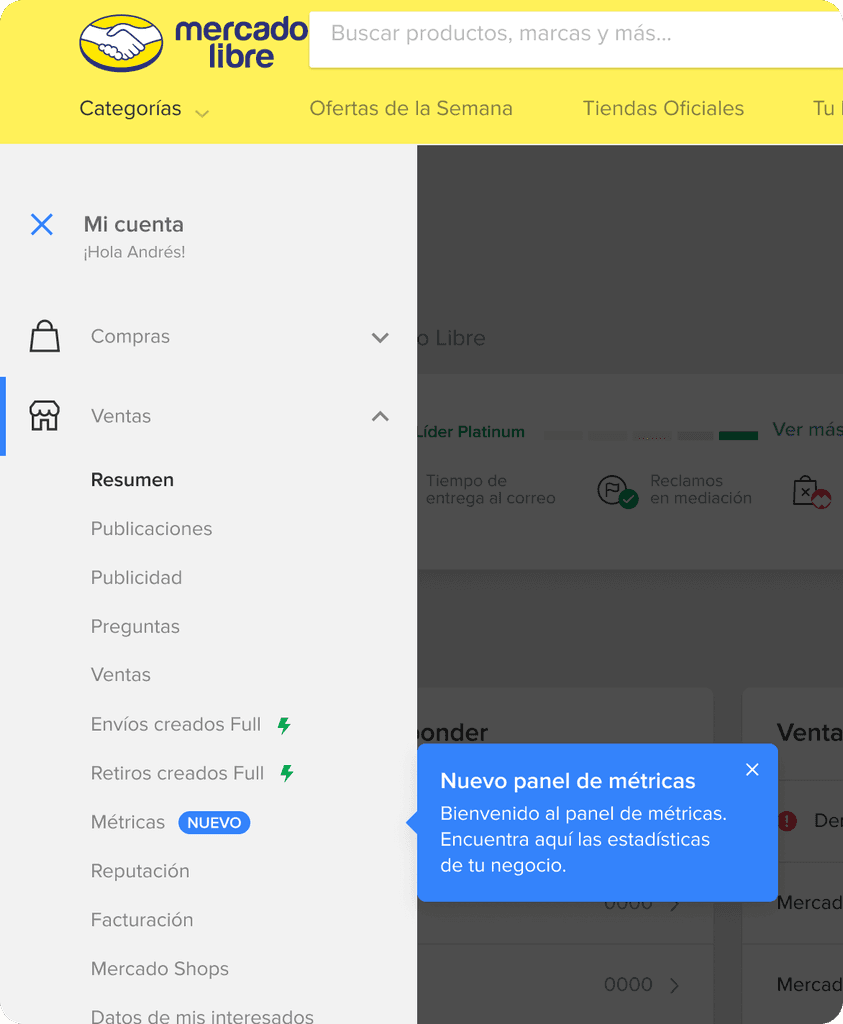Click the Compras menu label
Viewport: 843px width, 1024px height.
pos(130,336)
